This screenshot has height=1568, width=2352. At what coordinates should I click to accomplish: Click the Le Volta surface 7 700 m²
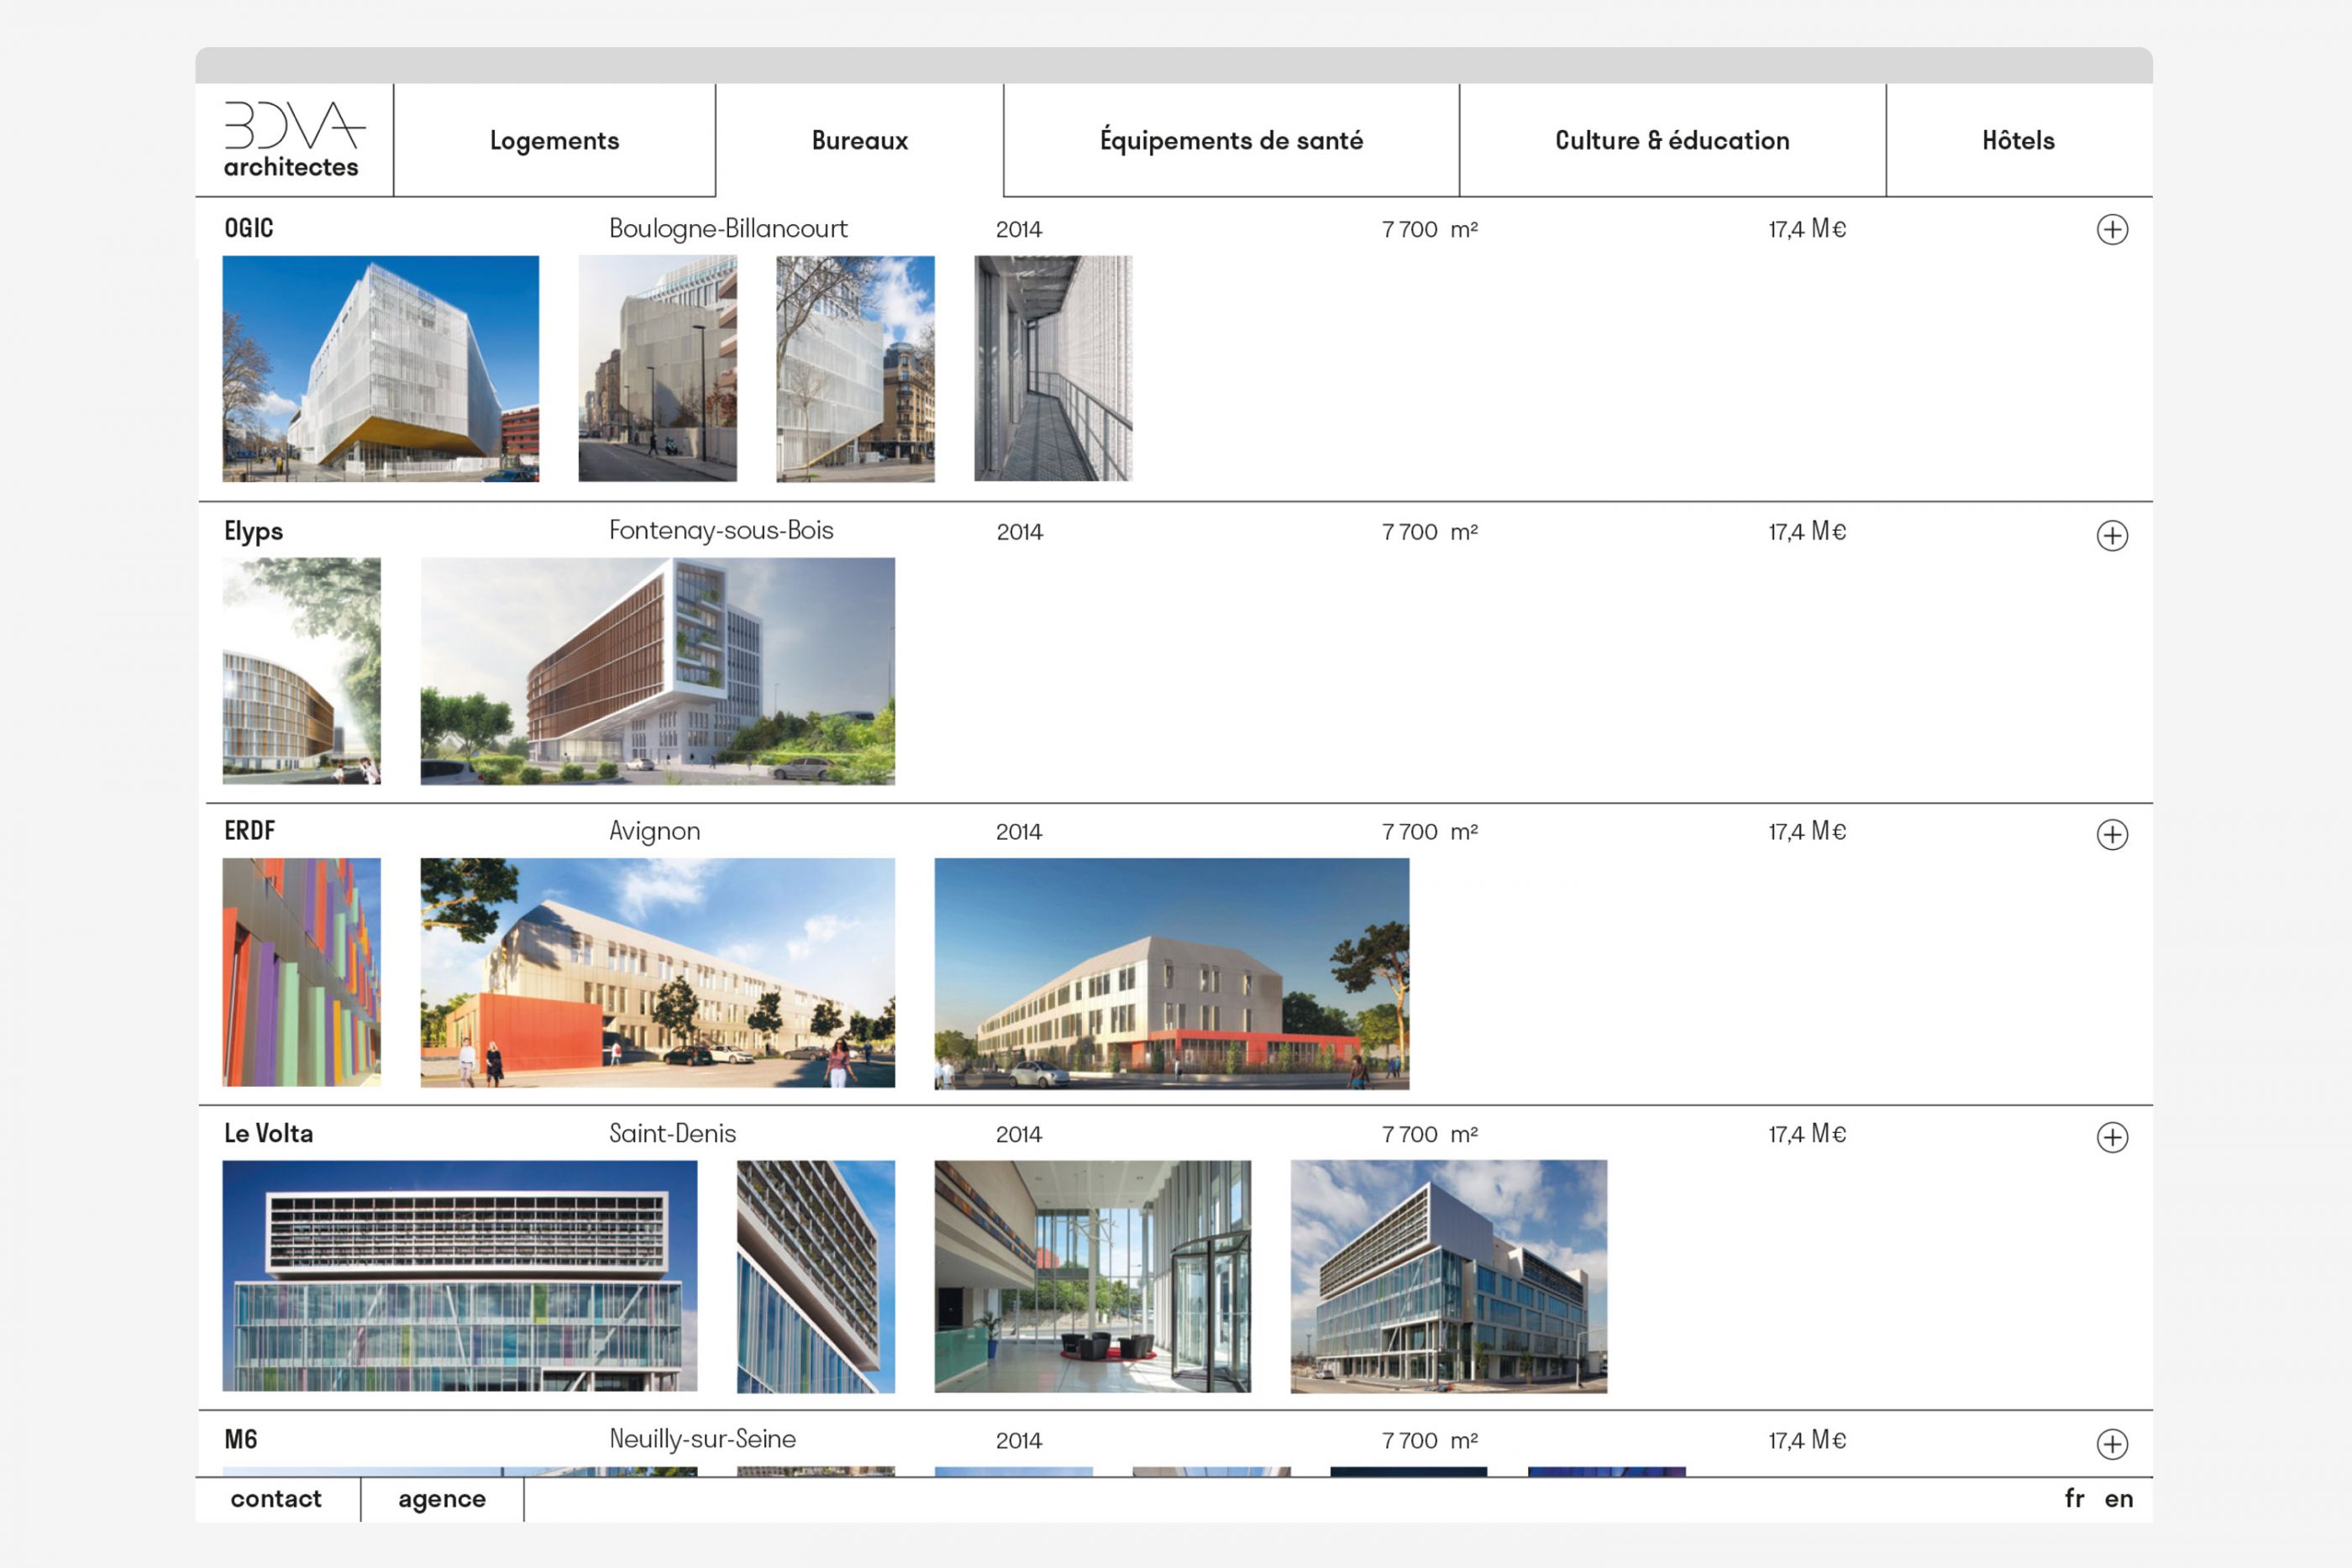[1430, 1134]
